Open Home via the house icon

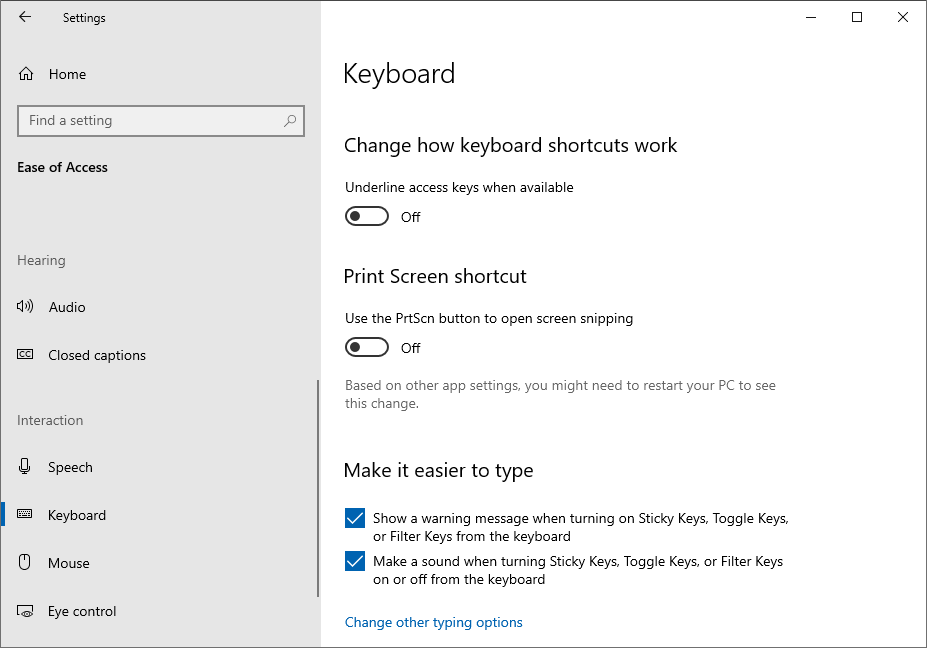coord(26,74)
